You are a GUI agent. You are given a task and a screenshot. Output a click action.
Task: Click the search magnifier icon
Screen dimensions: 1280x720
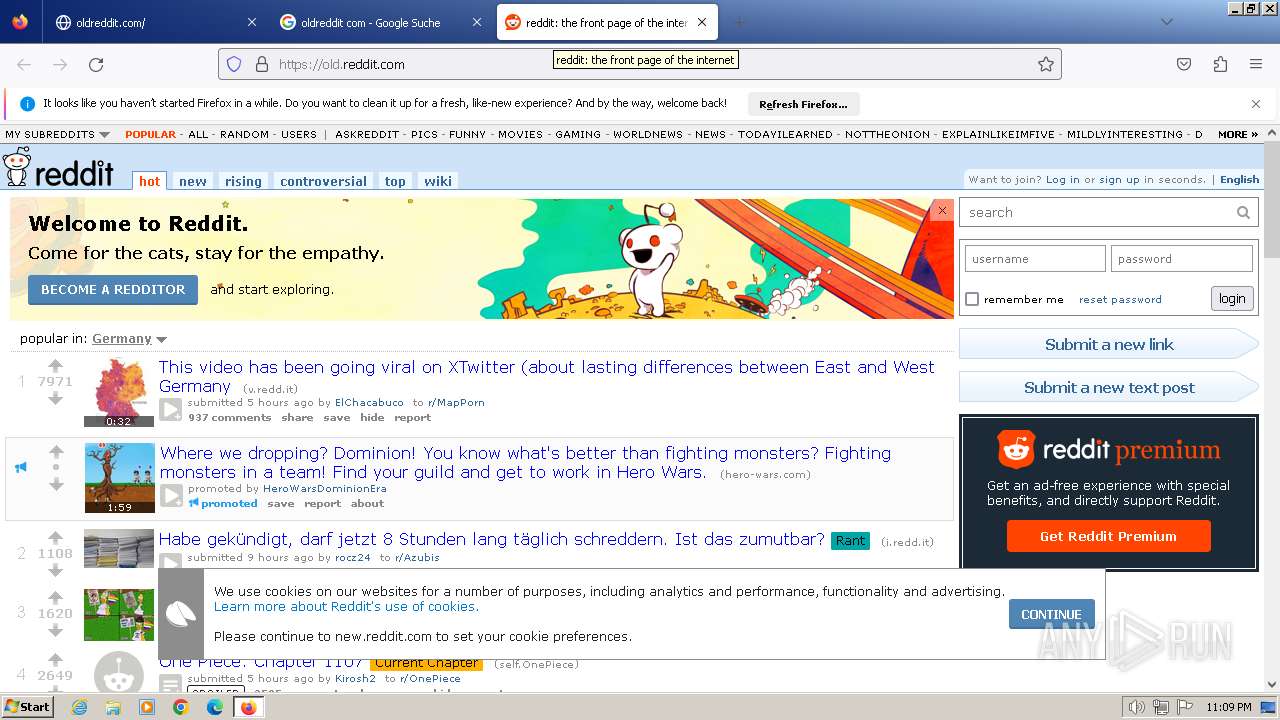pyautogui.click(x=1243, y=212)
